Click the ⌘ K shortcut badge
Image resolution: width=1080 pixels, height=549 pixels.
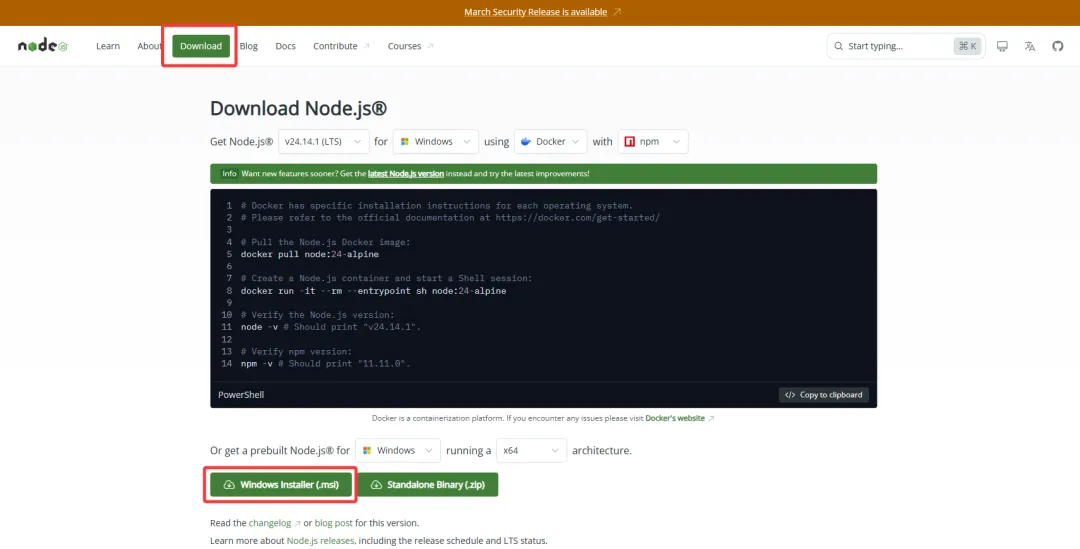[967, 46]
